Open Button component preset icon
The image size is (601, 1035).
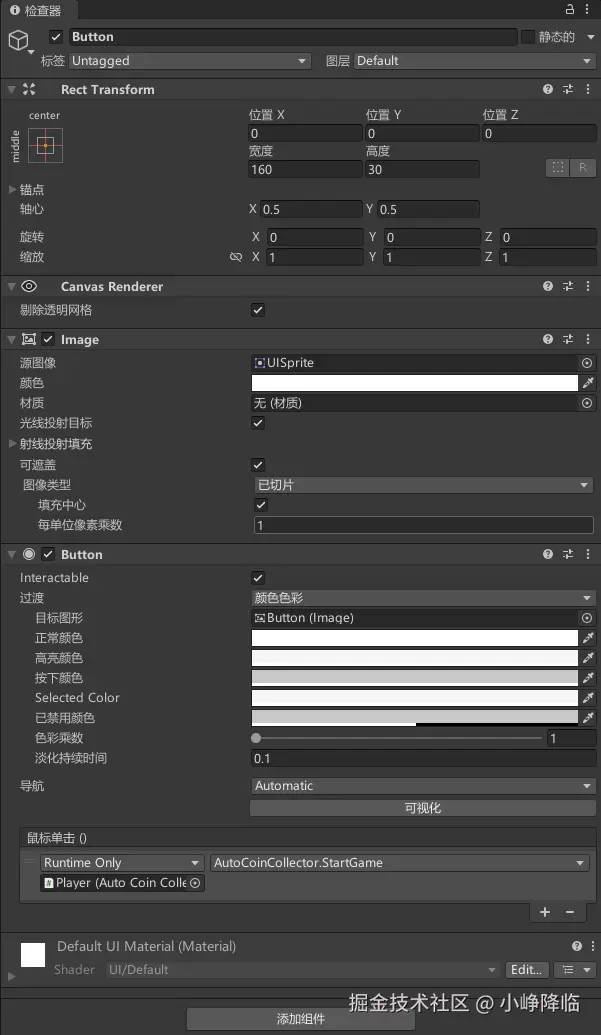coord(568,554)
